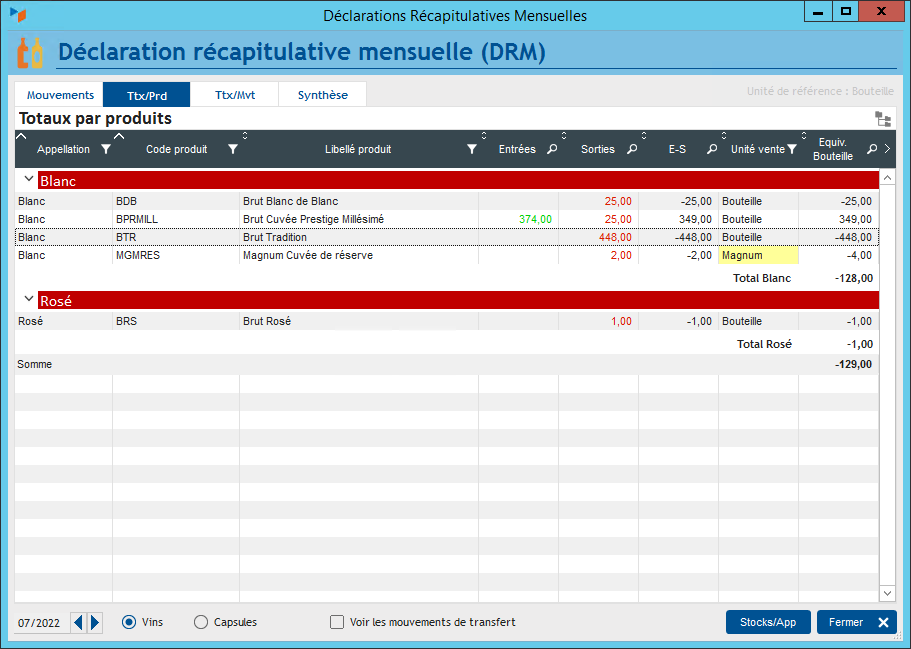Image resolution: width=911 pixels, height=649 pixels.
Task: Enable Voir les mouvements de transfert checkbox
Action: click(337, 622)
